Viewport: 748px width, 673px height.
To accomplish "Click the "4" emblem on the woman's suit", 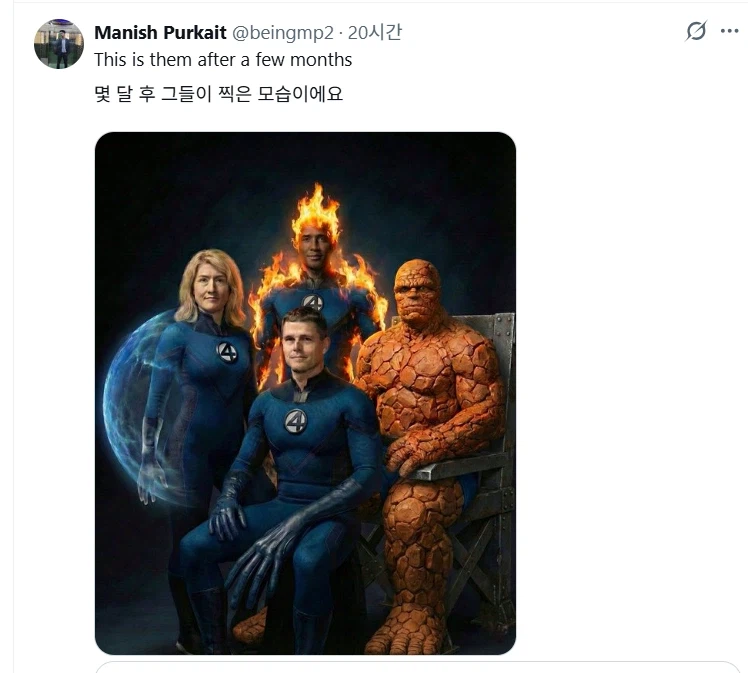I will click(228, 352).
